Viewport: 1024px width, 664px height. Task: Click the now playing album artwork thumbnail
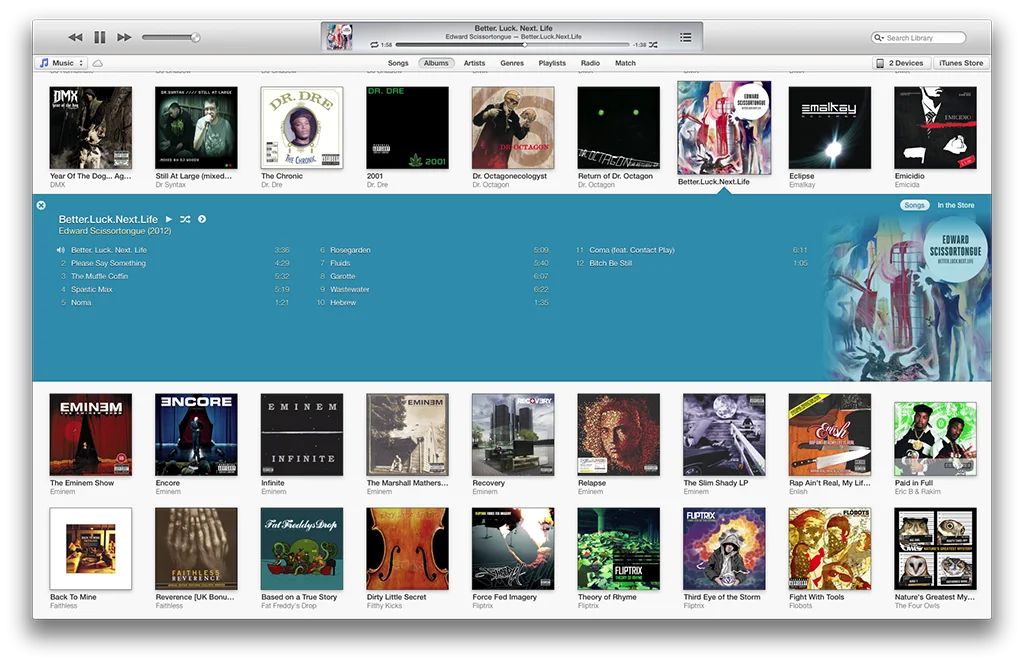(x=339, y=37)
